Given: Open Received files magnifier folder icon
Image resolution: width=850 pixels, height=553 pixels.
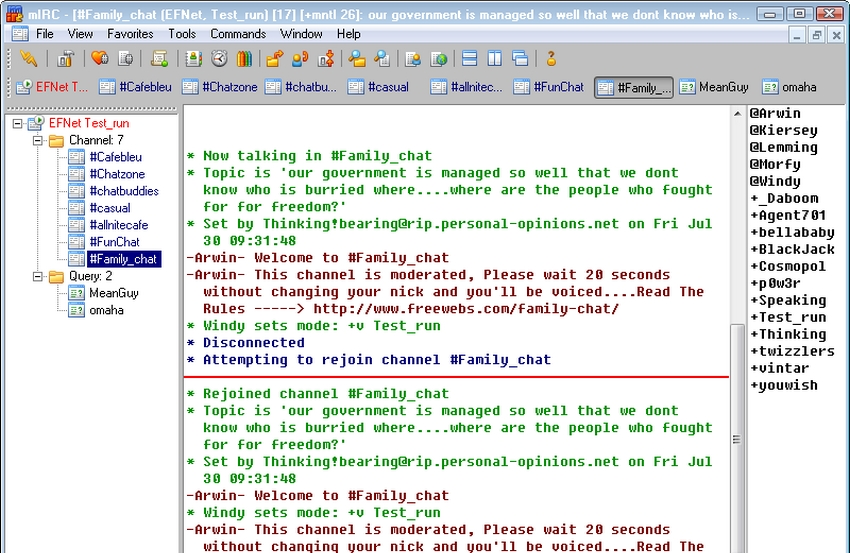Looking at the screenshot, I should click(357, 59).
